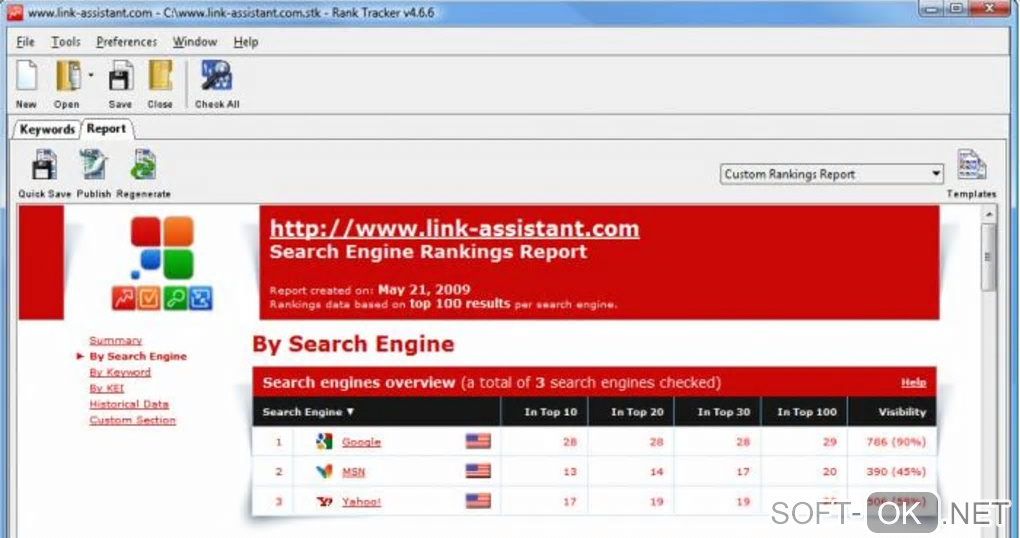Open the Custom Section link
Viewport: 1020px width, 538px height.
pyautogui.click(x=133, y=420)
